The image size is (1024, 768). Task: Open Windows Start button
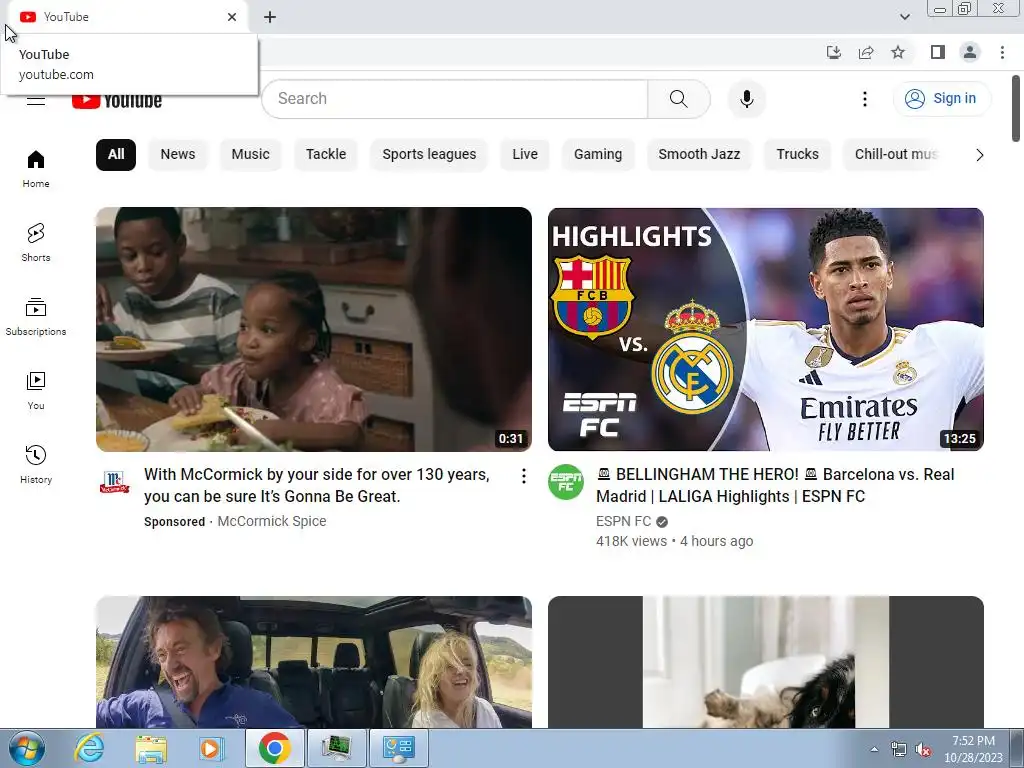coord(27,748)
